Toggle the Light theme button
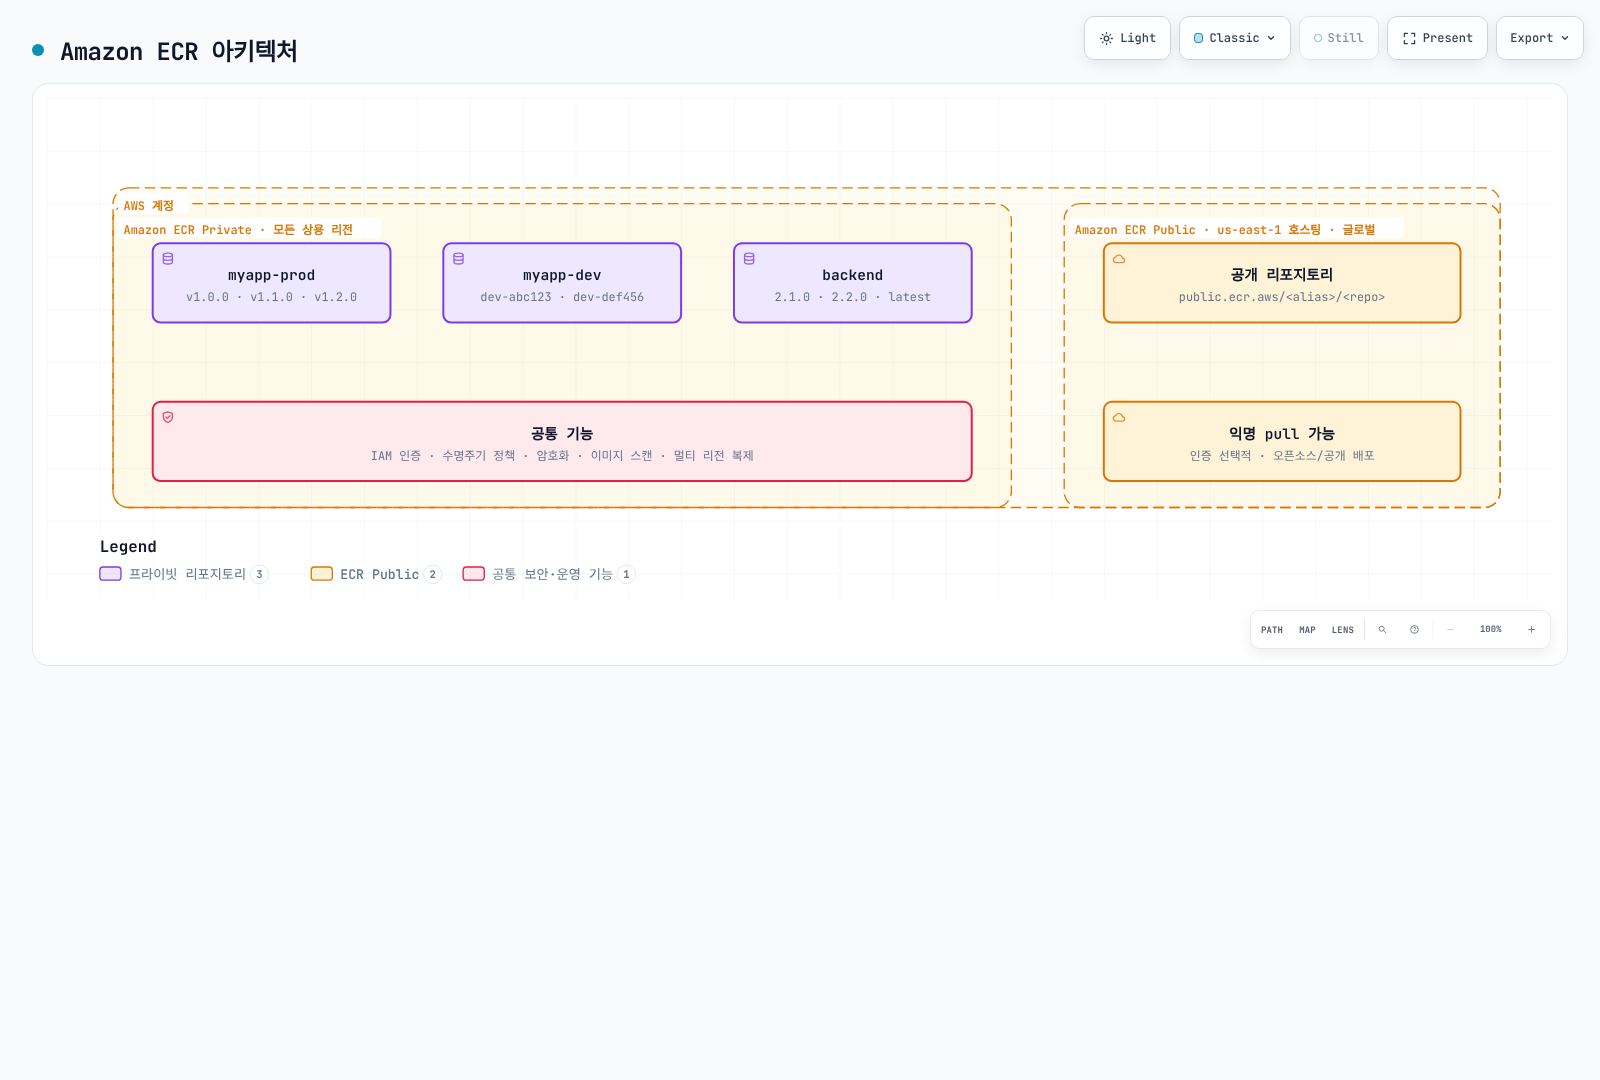Image resolution: width=1600 pixels, height=1080 pixels. click(1127, 38)
